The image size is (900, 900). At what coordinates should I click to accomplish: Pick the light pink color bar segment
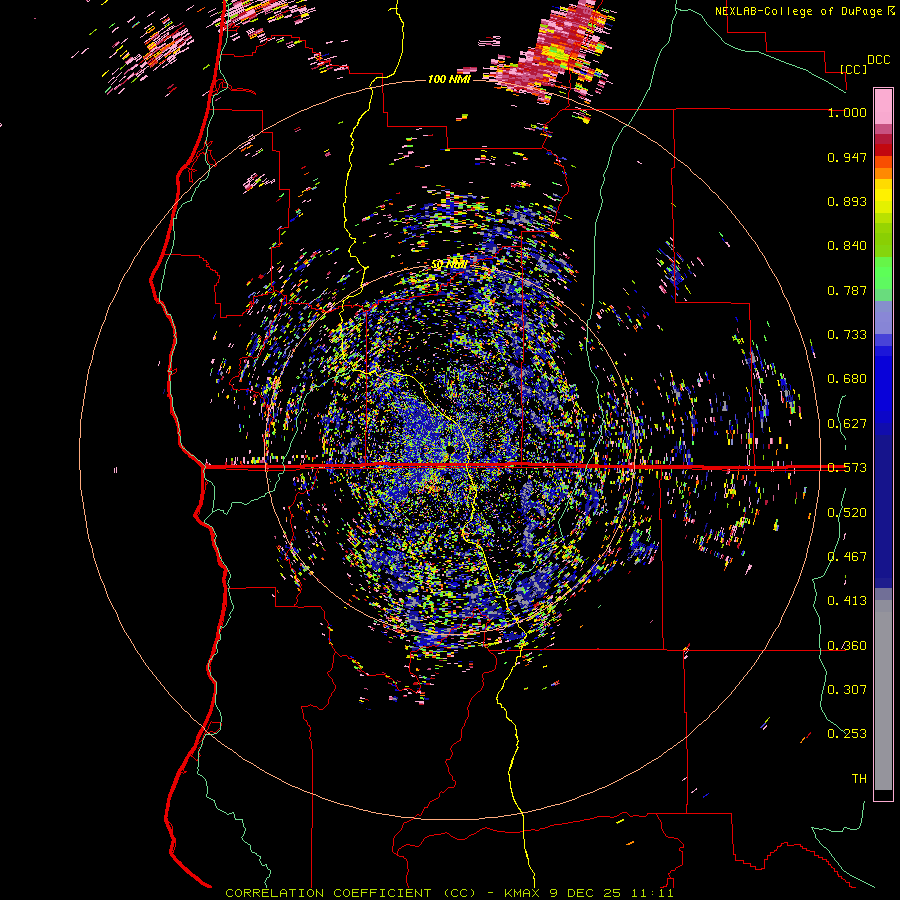point(883,107)
